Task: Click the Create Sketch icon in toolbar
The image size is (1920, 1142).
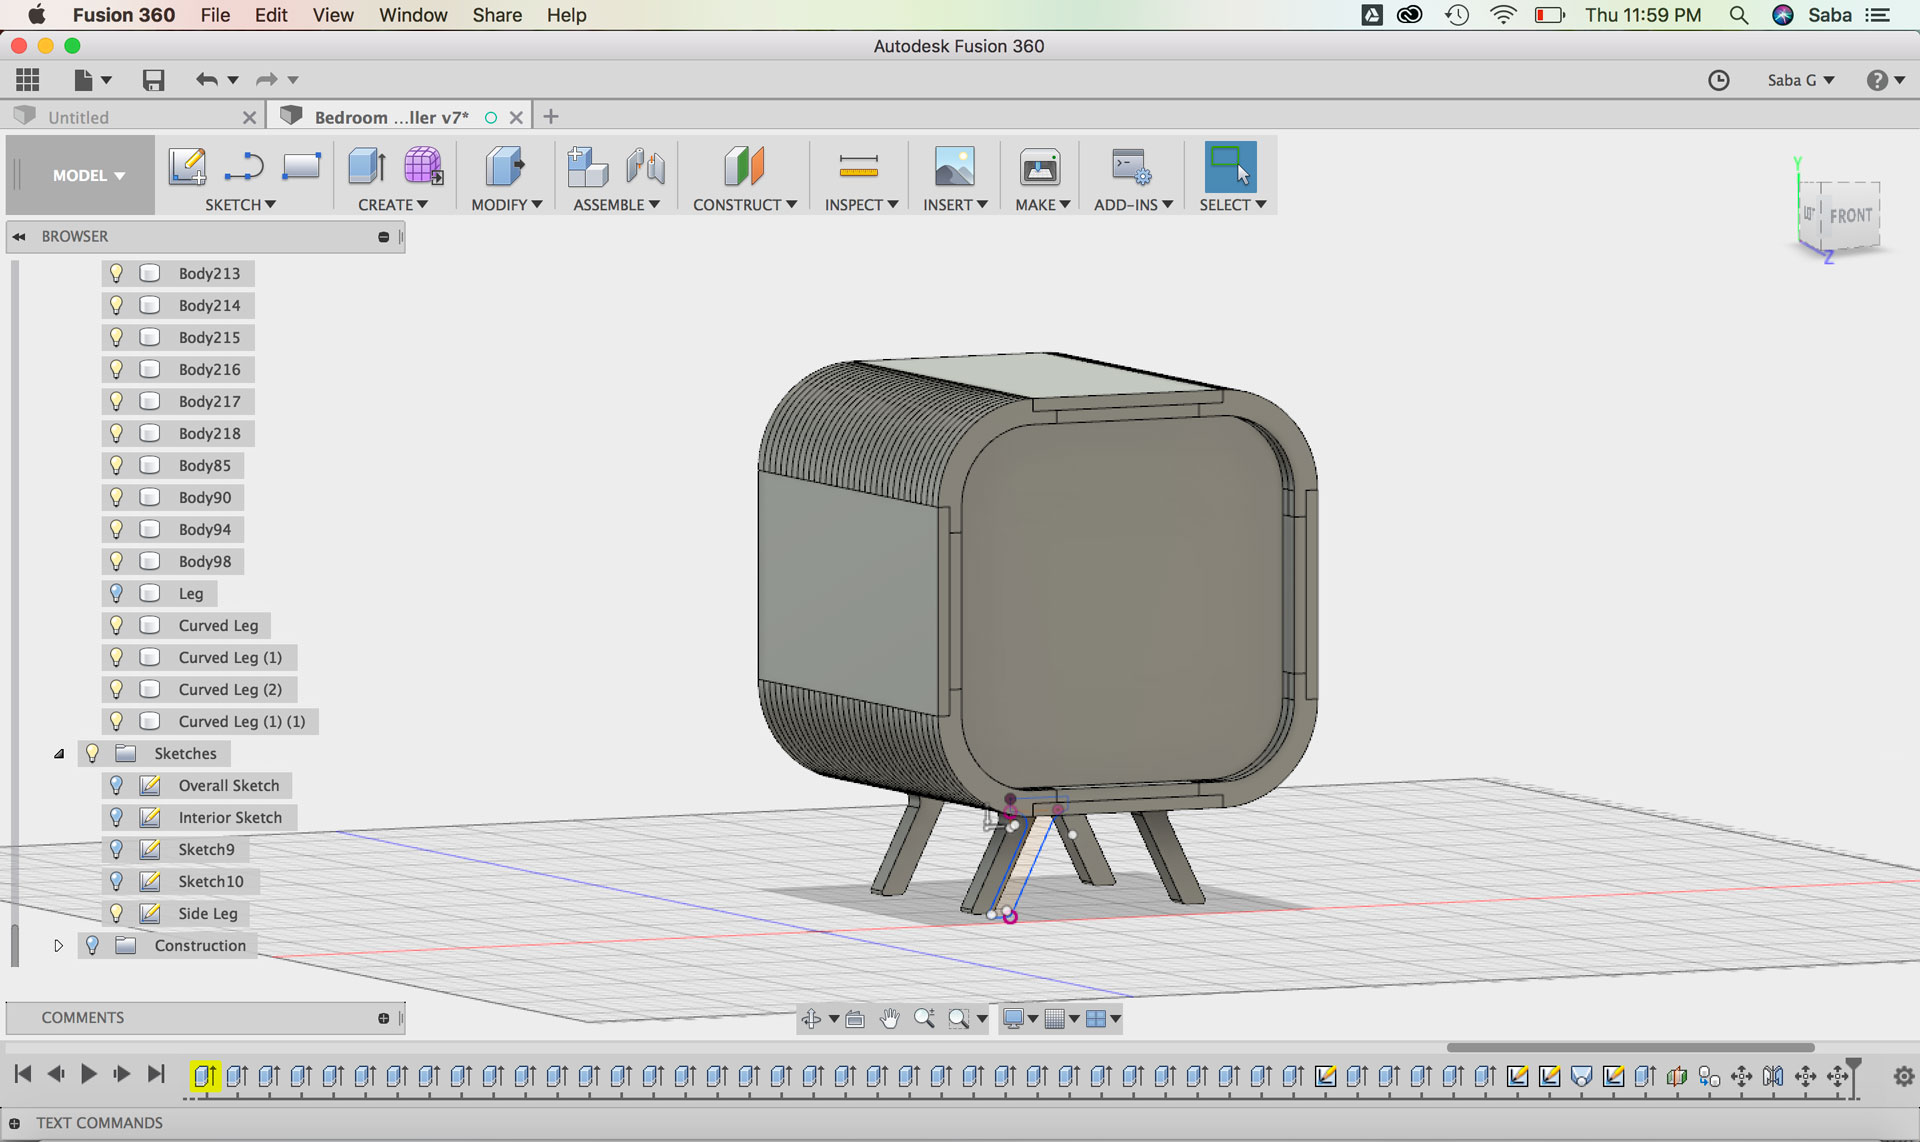Action: 187,166
